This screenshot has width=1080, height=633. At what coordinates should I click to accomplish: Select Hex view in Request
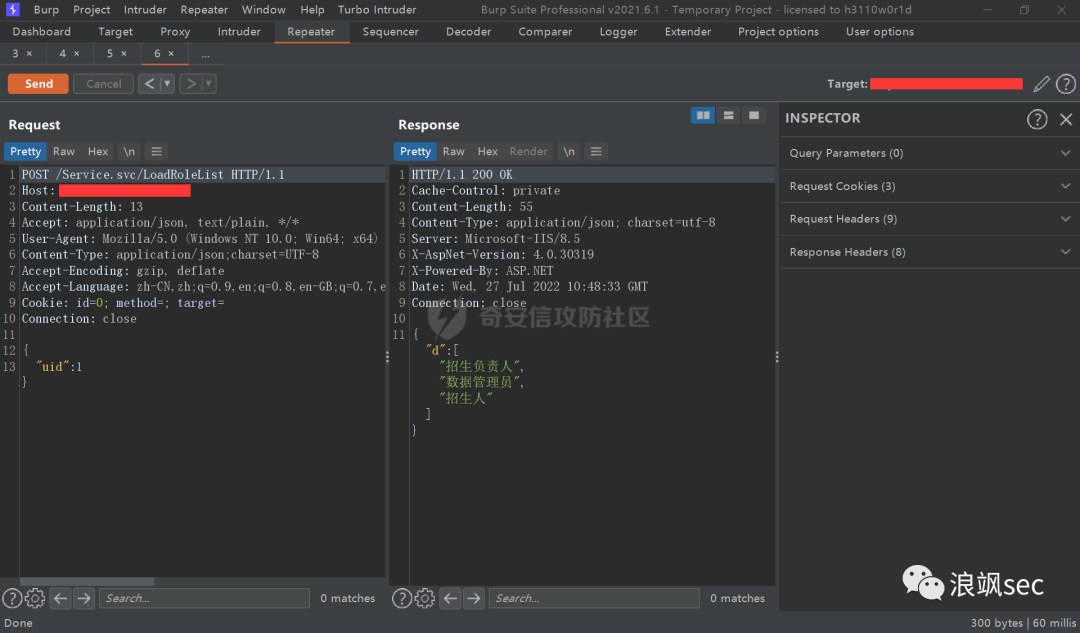coord(97,152)
